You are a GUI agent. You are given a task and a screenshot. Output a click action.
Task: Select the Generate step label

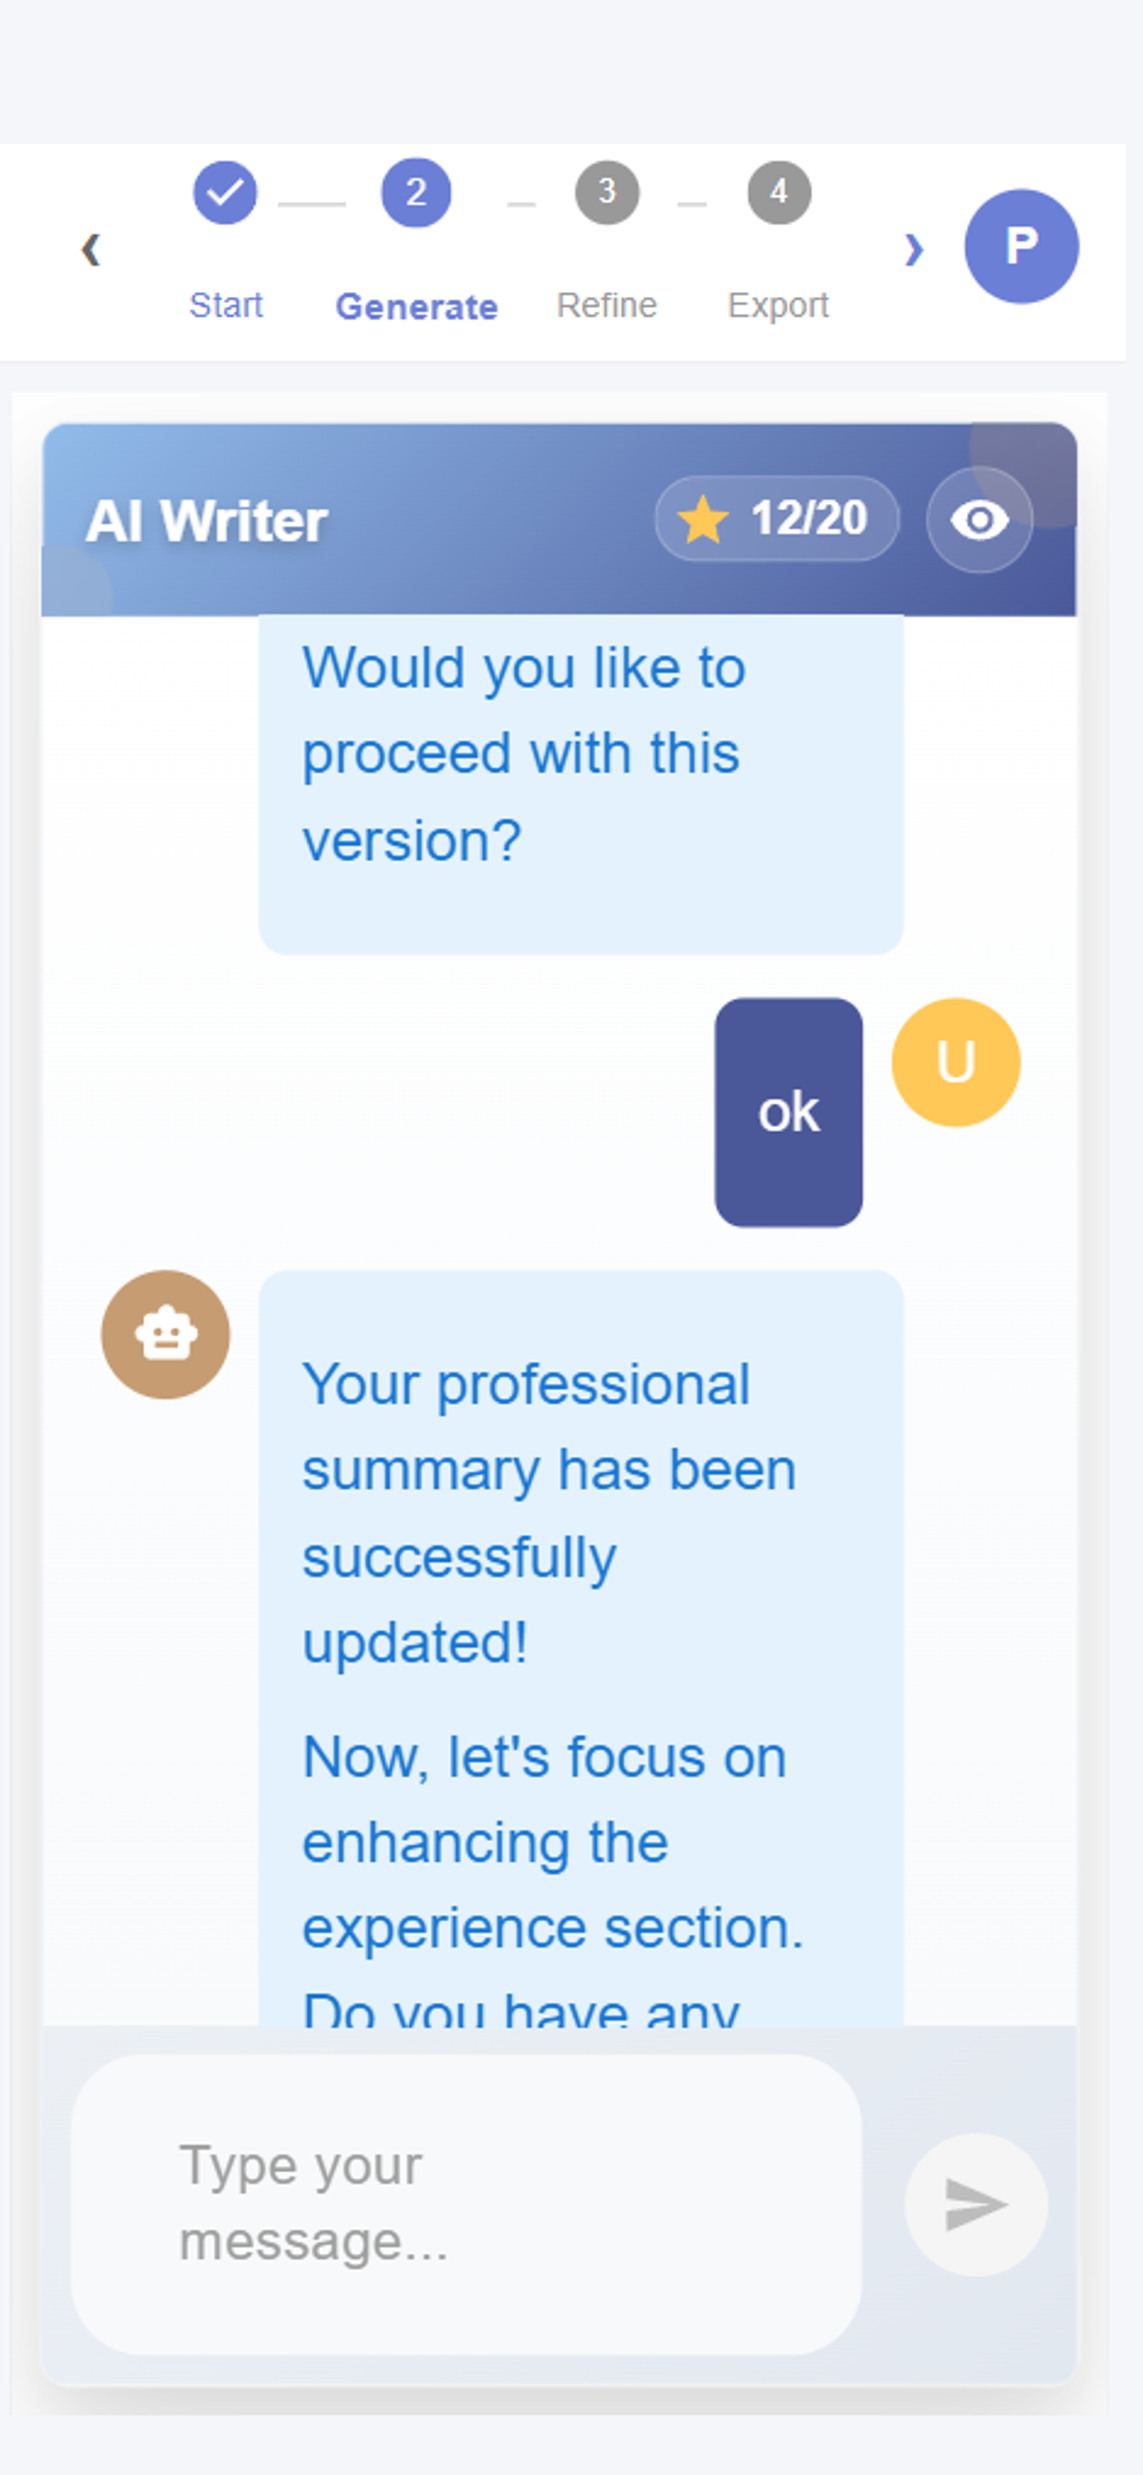click(x=416, y=306)
